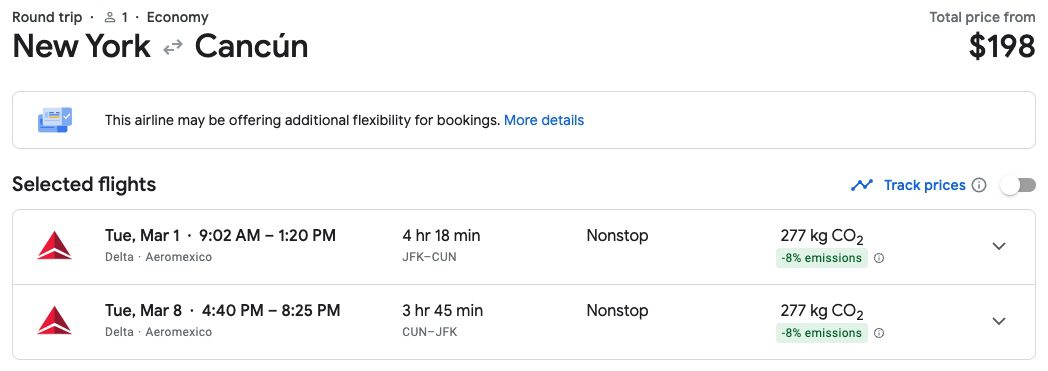Expand the Tue, Mar 8 flight details
The width and height of the screenshot is (1048, 371).
[x=999, y=321]
